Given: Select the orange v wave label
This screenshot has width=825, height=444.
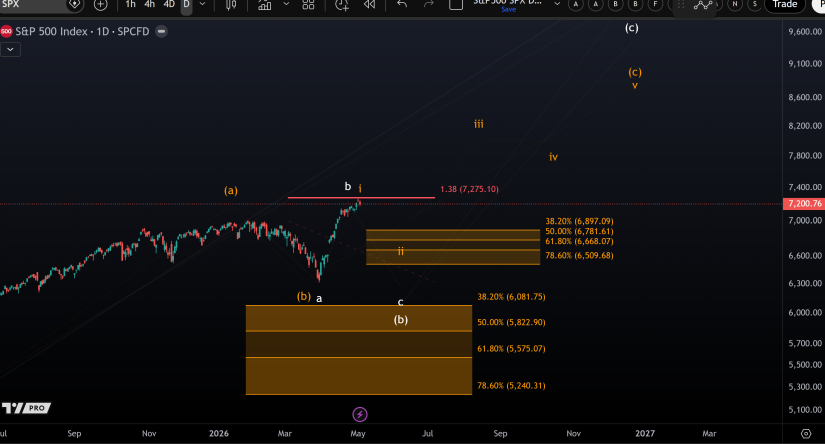Looking at the screenshot, I should pos(635,85).
